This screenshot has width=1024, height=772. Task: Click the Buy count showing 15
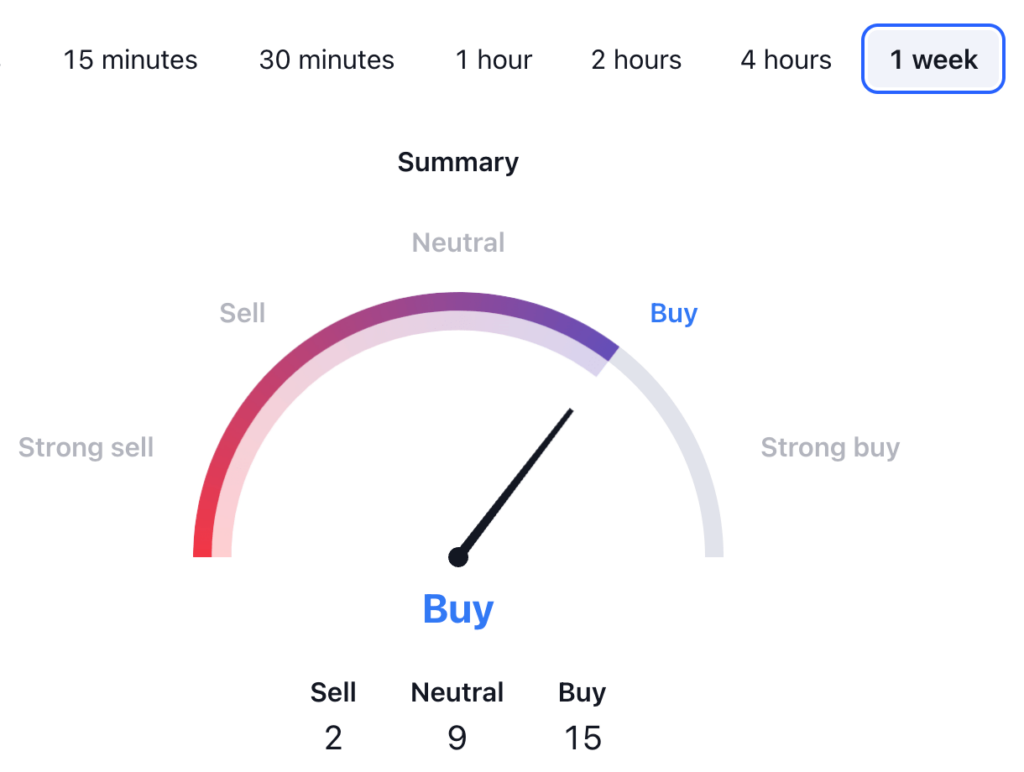click(x=582, y=737)
